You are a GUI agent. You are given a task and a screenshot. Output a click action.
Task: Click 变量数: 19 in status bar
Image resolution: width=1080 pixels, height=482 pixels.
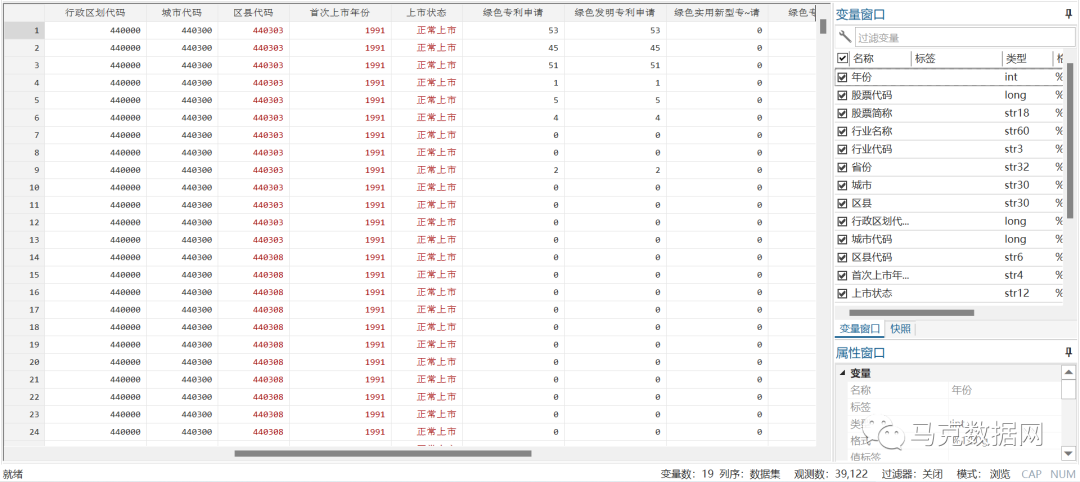pyautogui.click(x=686, y=474)
